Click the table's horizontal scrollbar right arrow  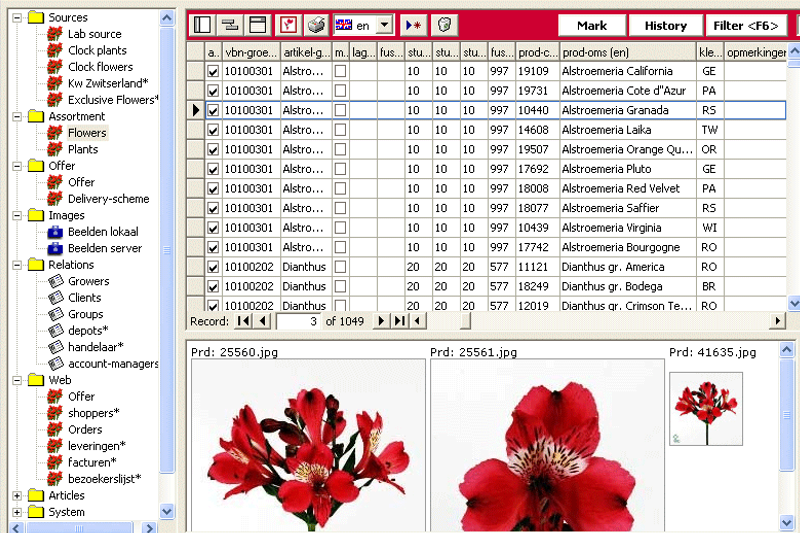[778, 321]
